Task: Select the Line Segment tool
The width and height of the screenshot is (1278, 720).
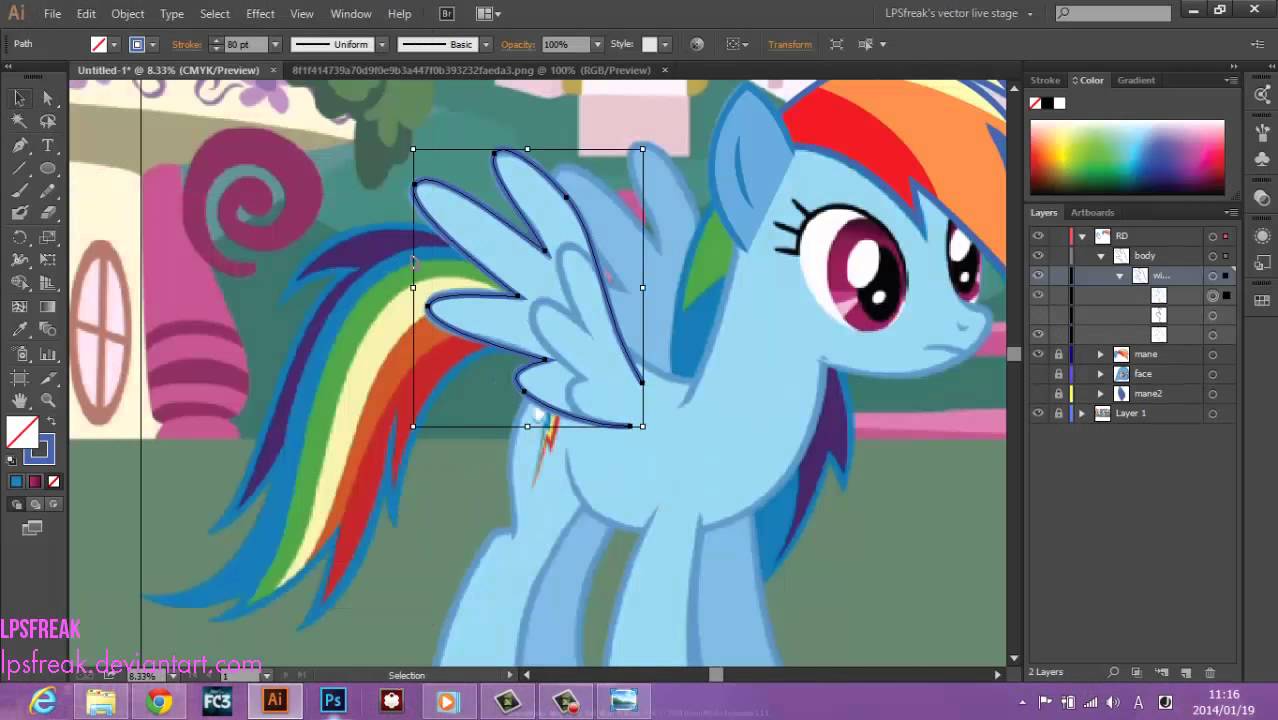Action: [x=19, y=168]
